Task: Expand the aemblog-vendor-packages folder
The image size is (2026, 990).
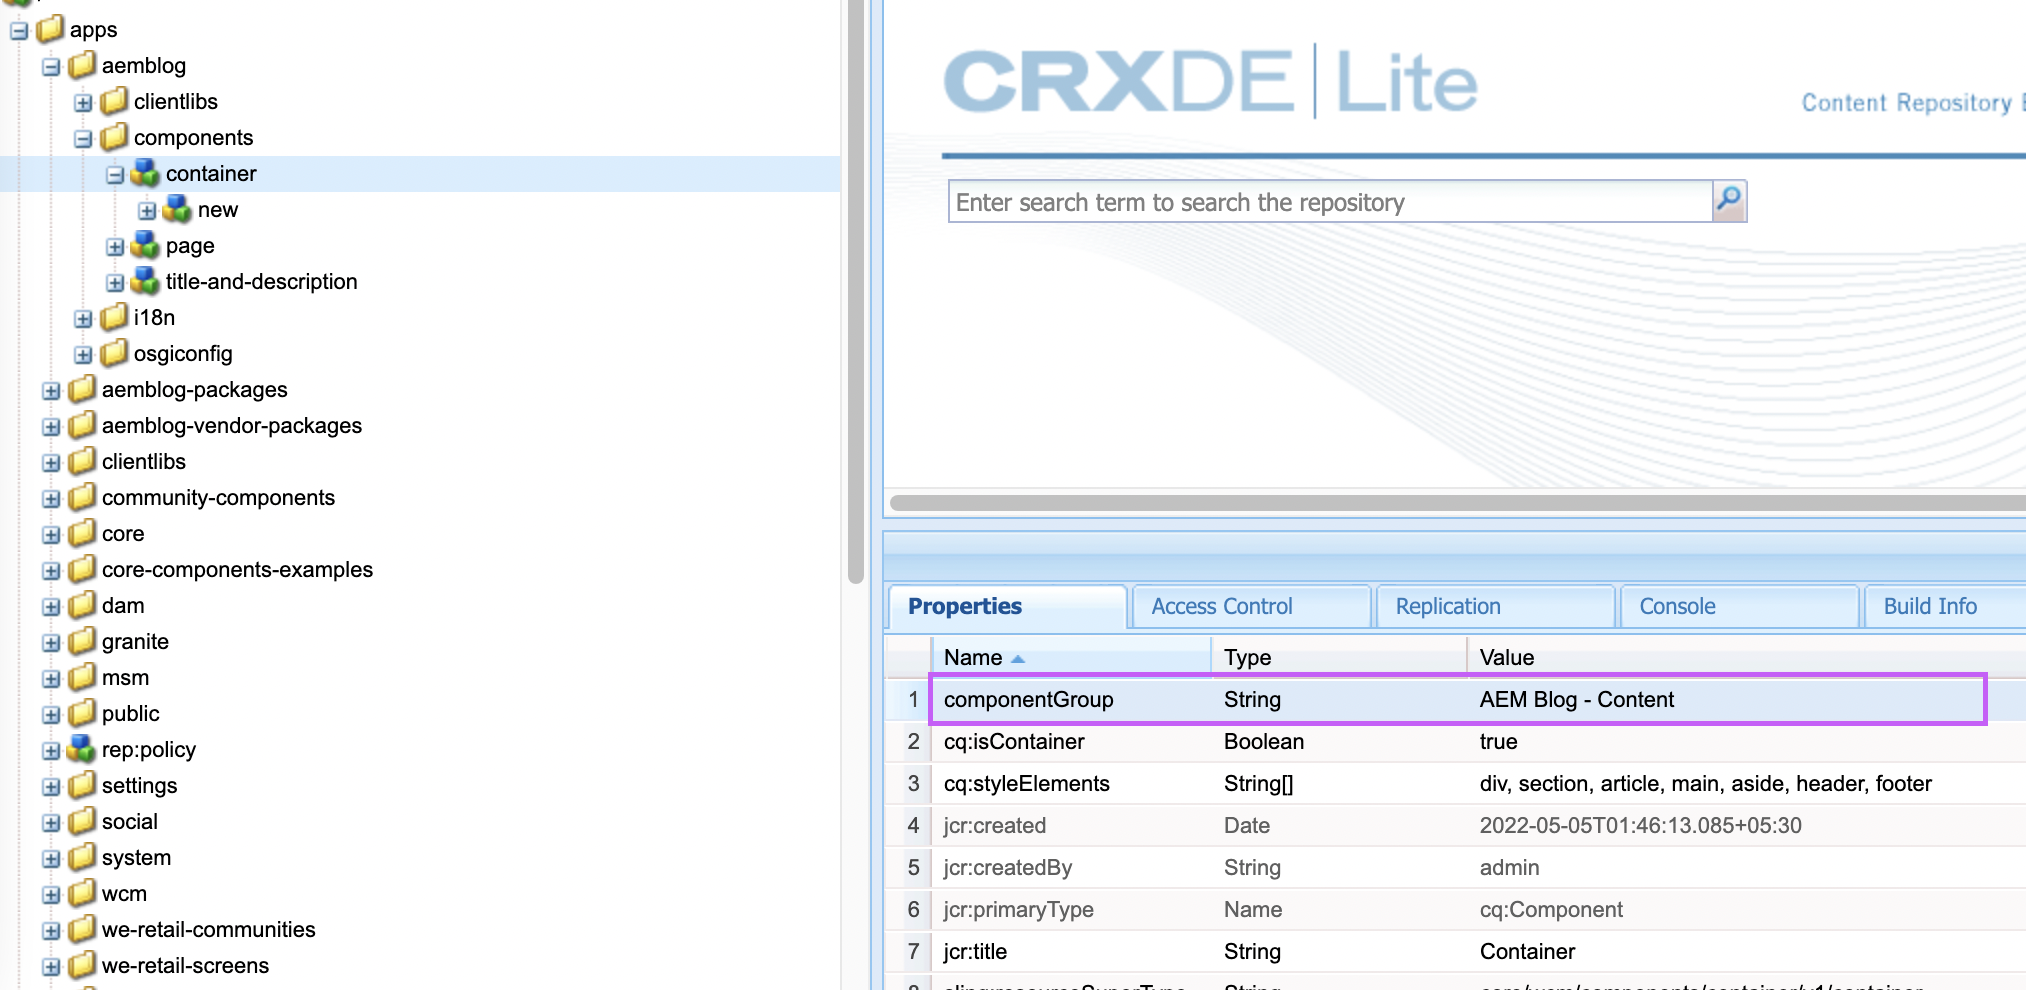Action: tap(51, 427)
